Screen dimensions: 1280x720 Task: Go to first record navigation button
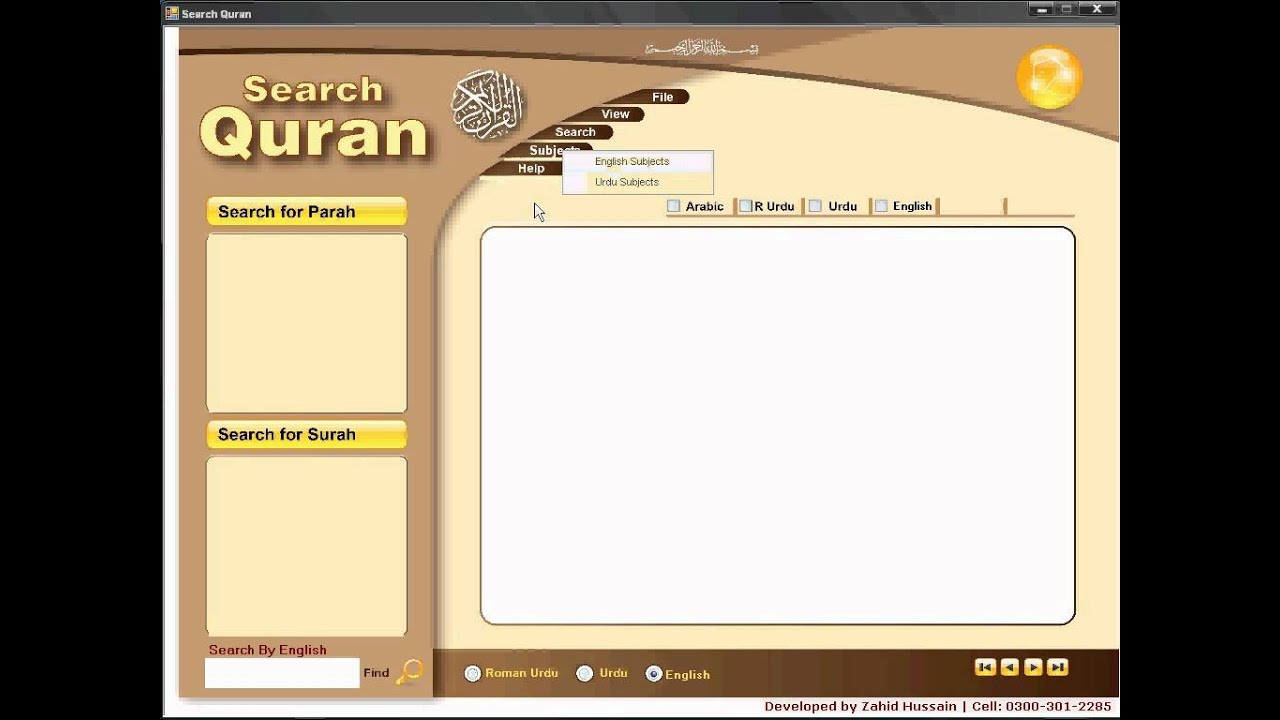click(985, 667)
